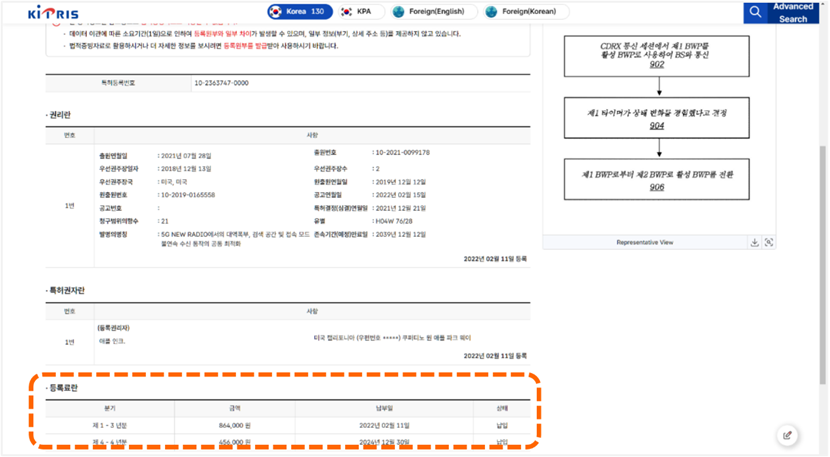This screenshot has width=830, height=457.
Task: Click the globe icon beside Foreign(English)
Action: (399, 12)
